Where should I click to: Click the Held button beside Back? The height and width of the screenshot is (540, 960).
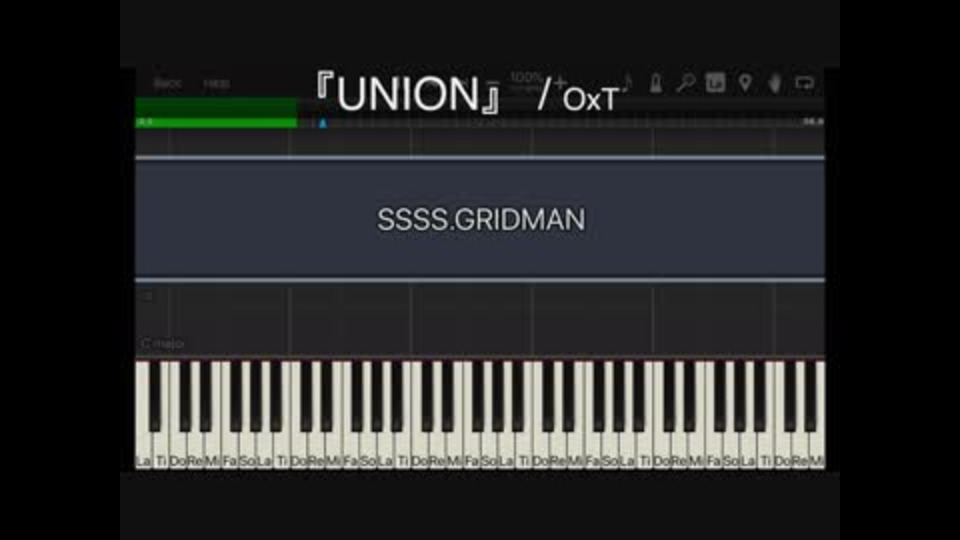point(217,84)
